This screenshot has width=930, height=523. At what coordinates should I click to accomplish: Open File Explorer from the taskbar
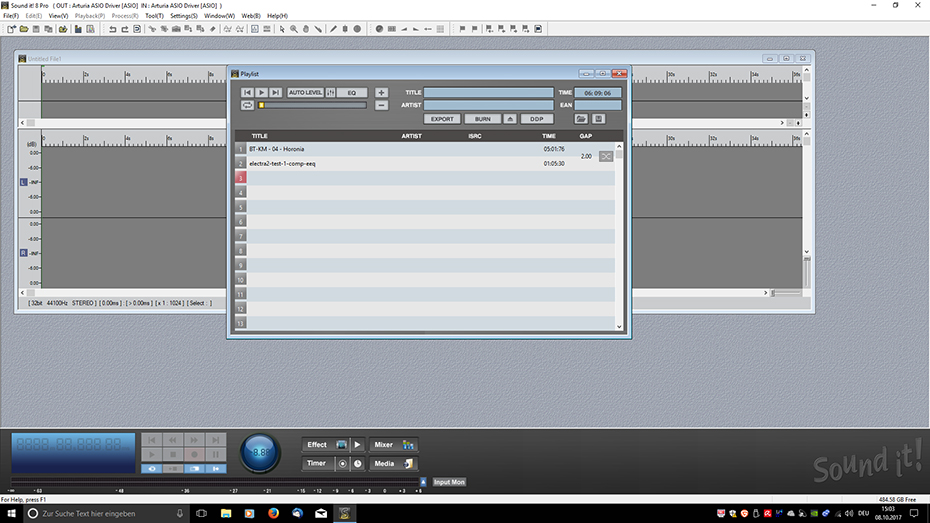click(226, 514)
